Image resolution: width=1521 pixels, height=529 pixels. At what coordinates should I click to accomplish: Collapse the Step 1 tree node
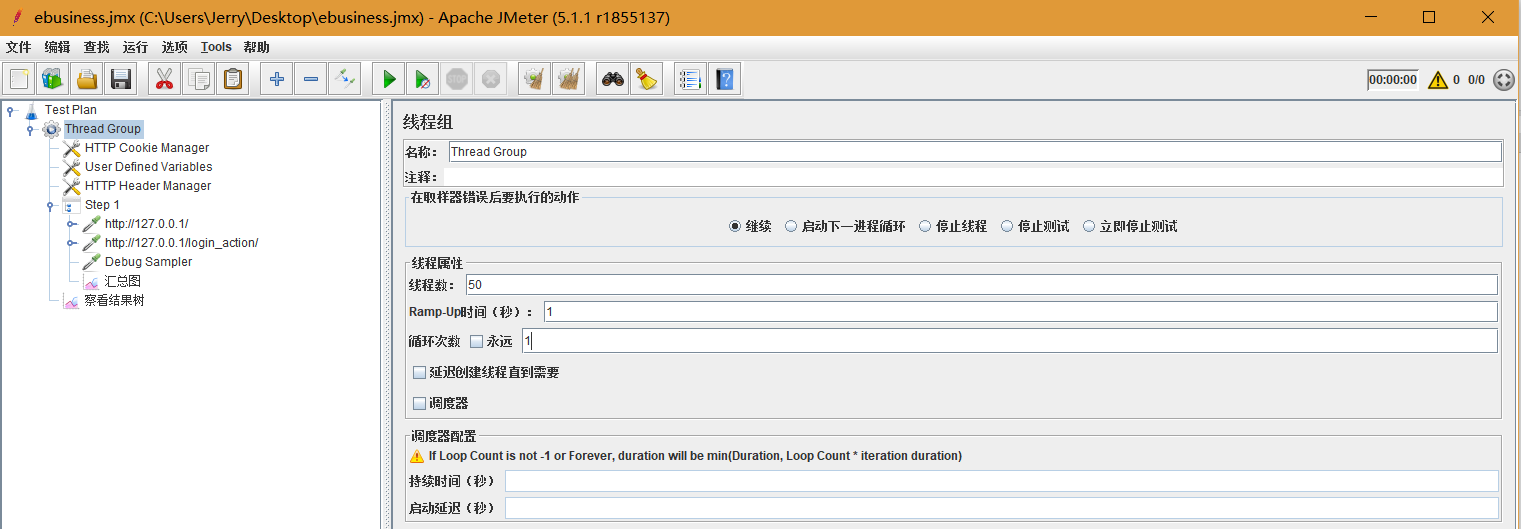[51, 205]
